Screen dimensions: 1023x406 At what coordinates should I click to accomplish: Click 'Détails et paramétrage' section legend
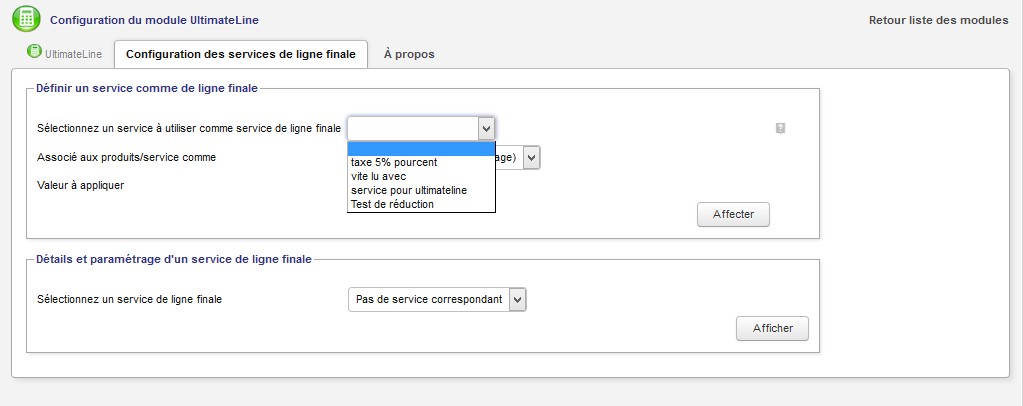[x=173, y=258]
